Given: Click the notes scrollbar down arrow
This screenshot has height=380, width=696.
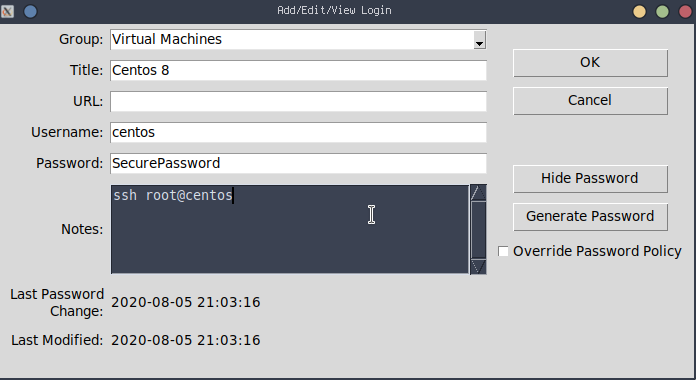Looking at the screenshot, I should 478,266.
